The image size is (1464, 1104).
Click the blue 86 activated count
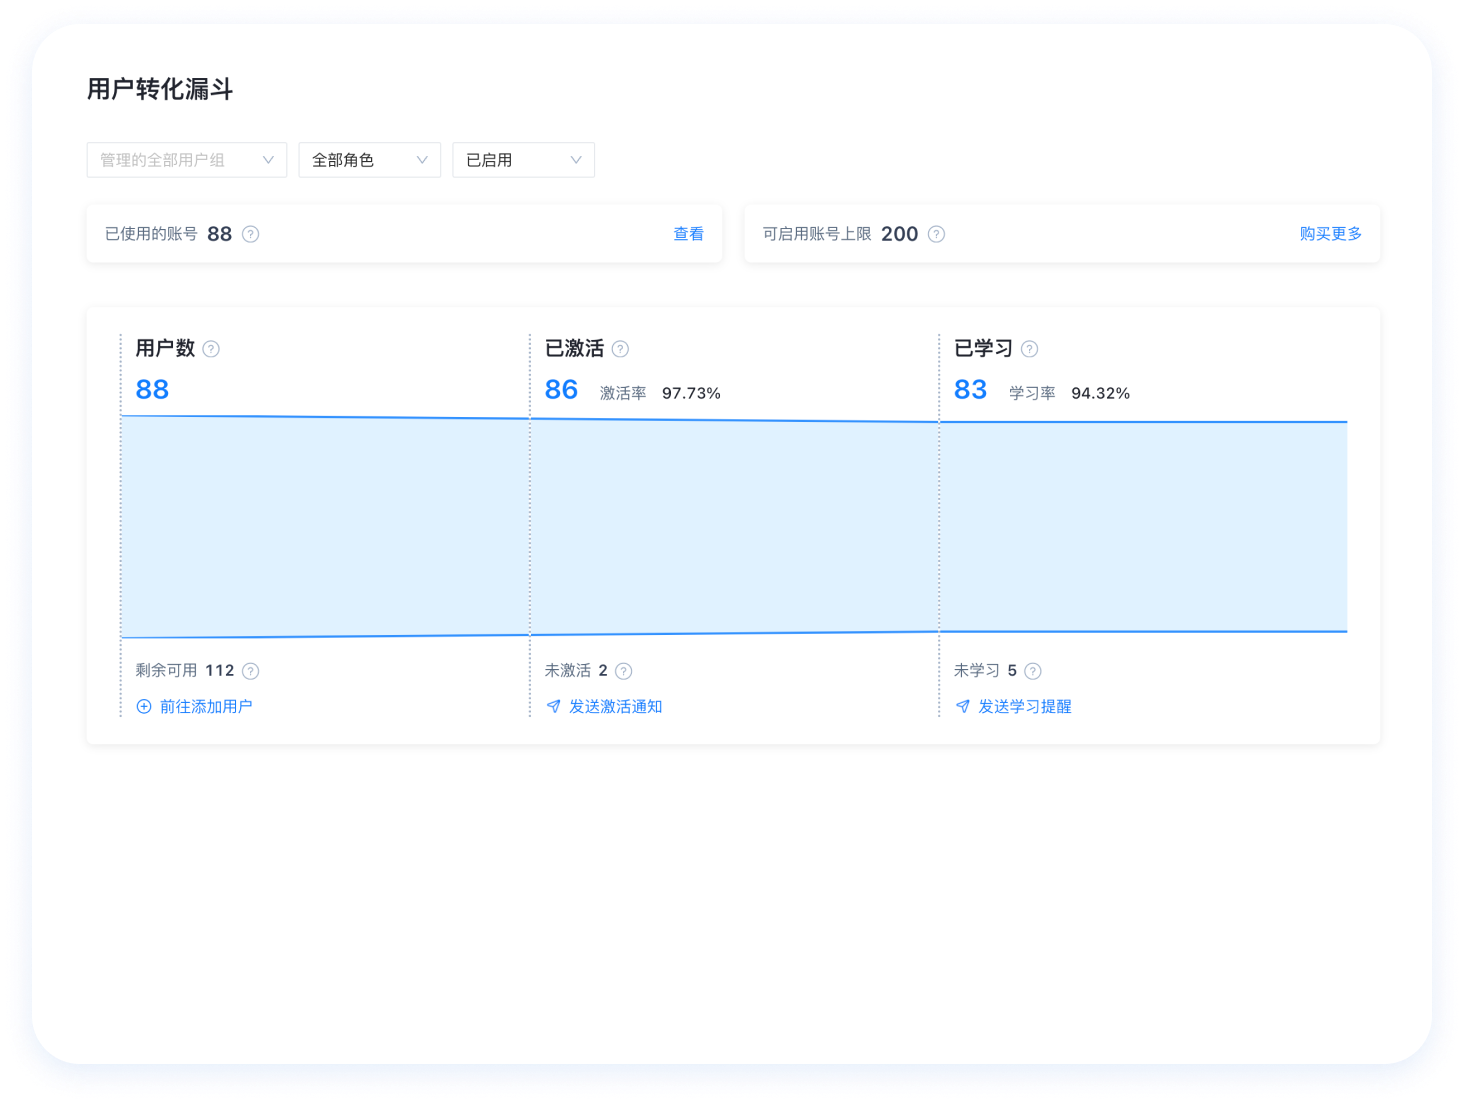(x=561, y=389)
